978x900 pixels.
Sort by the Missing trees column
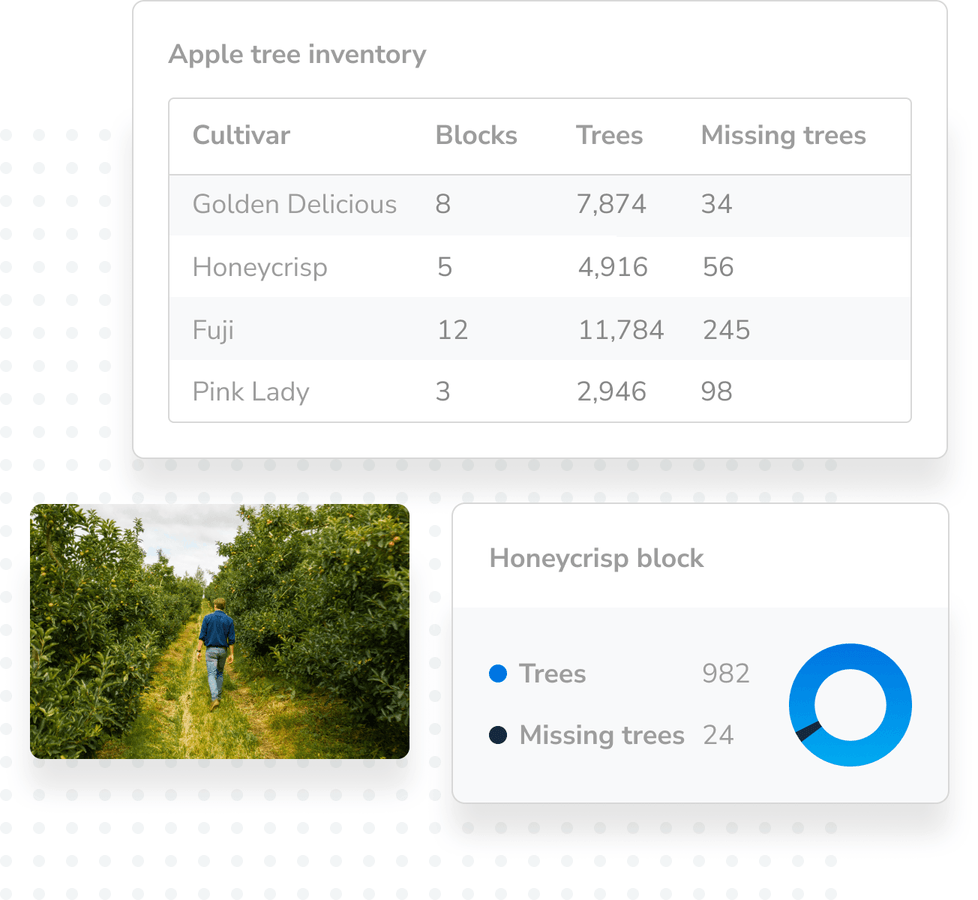783,136
